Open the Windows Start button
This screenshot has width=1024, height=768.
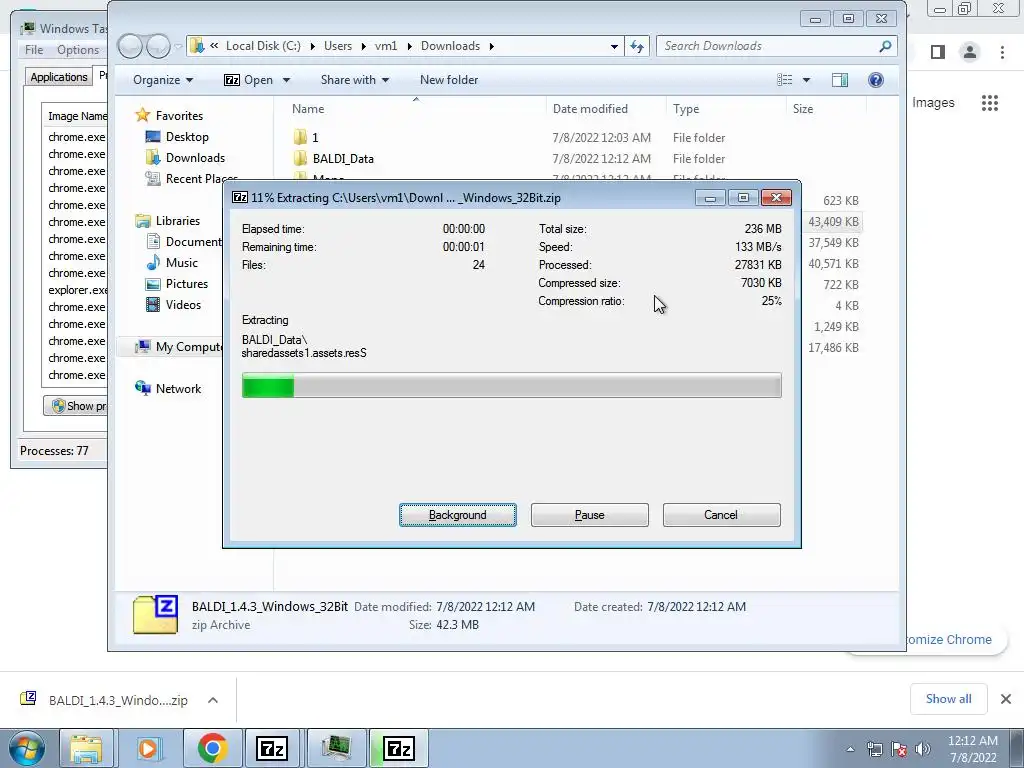[x=26, y=748]
